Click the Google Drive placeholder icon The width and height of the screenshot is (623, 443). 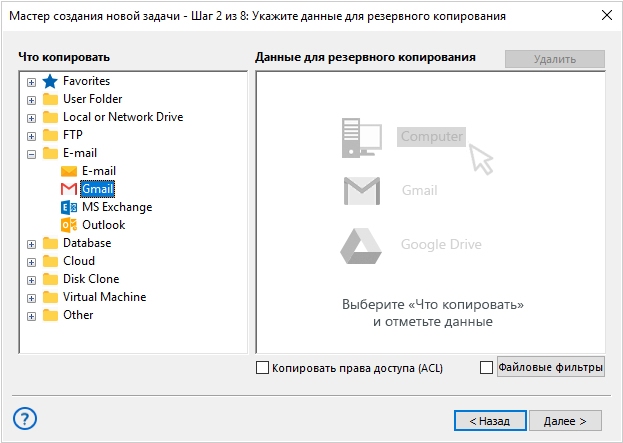coord(361,245)
